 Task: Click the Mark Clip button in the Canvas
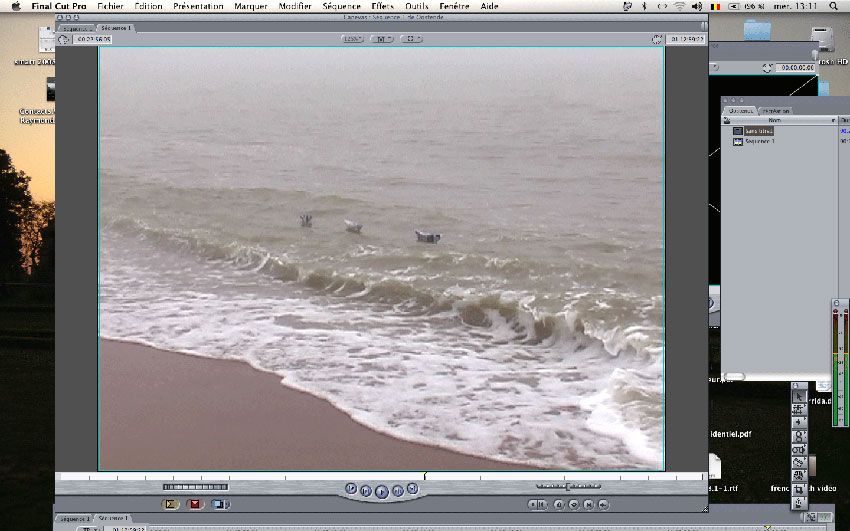pyautogui.click(x=589, y=504)
